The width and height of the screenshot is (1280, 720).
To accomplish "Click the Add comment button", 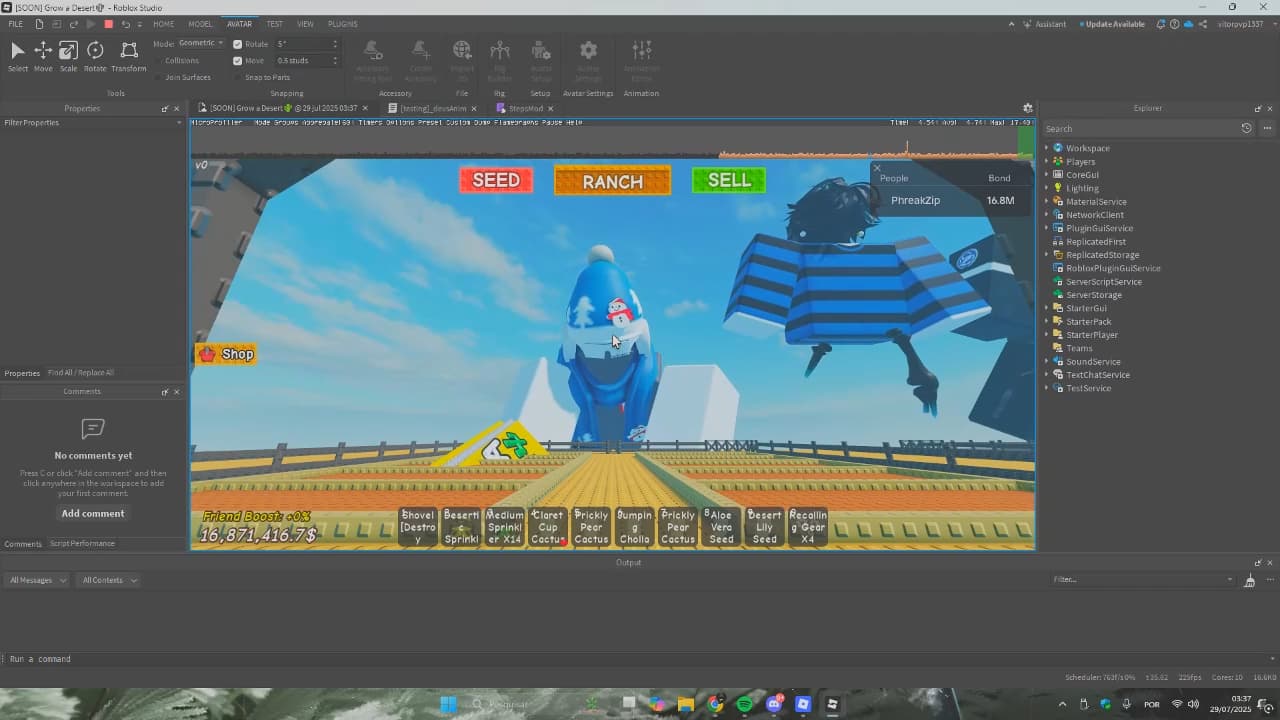I will point(93,513).
